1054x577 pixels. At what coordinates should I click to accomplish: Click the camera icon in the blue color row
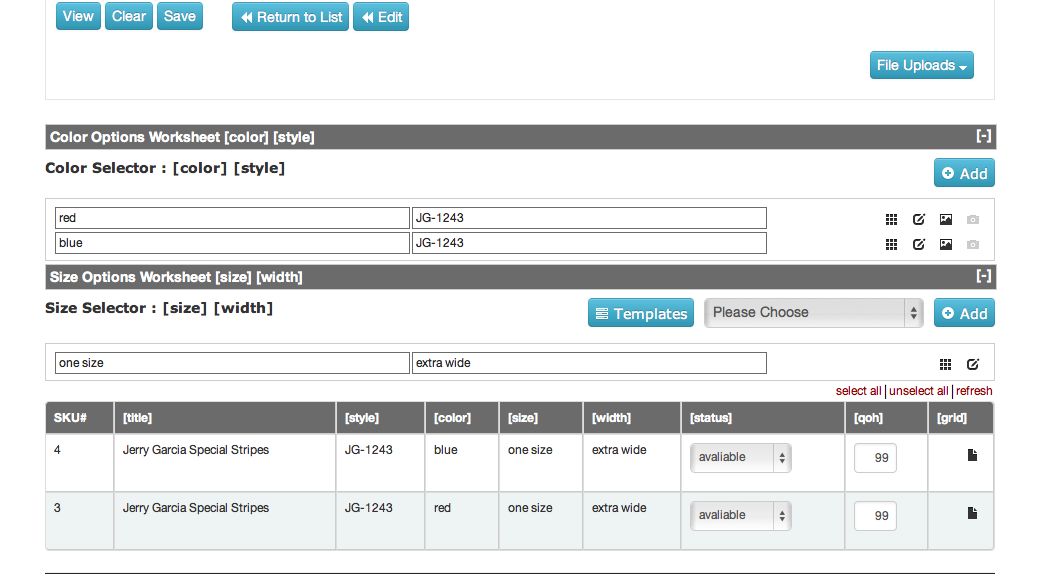[973, 244]
